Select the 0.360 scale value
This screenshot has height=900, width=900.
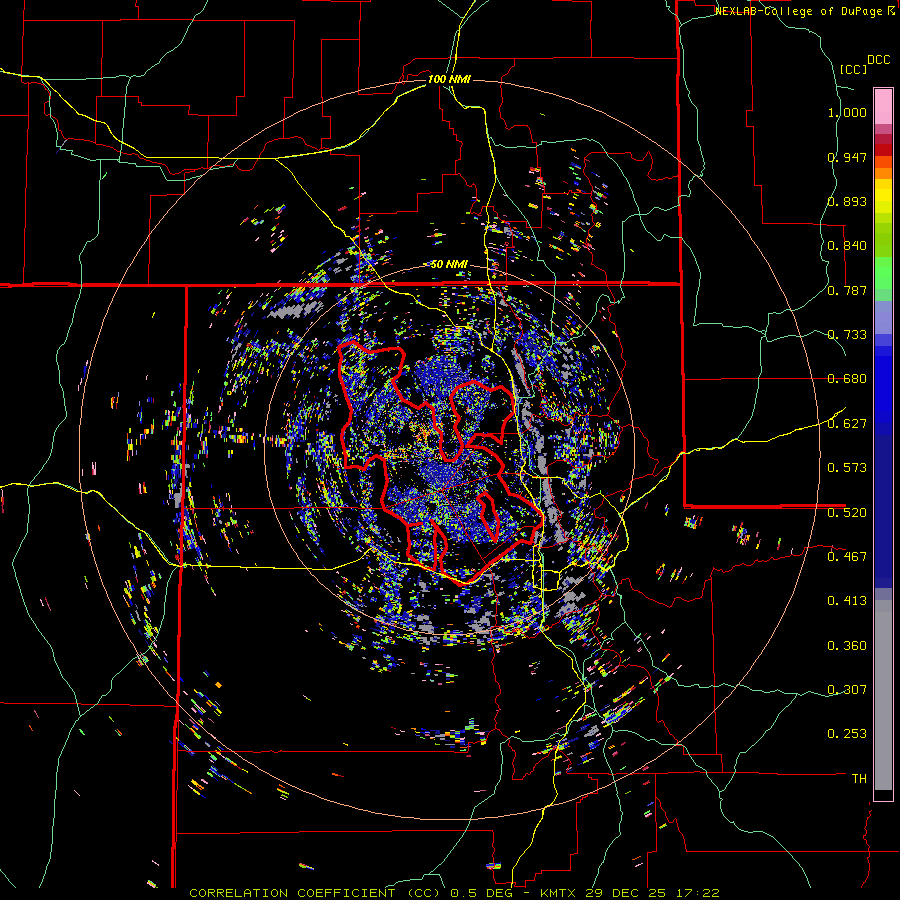[847, 645]
